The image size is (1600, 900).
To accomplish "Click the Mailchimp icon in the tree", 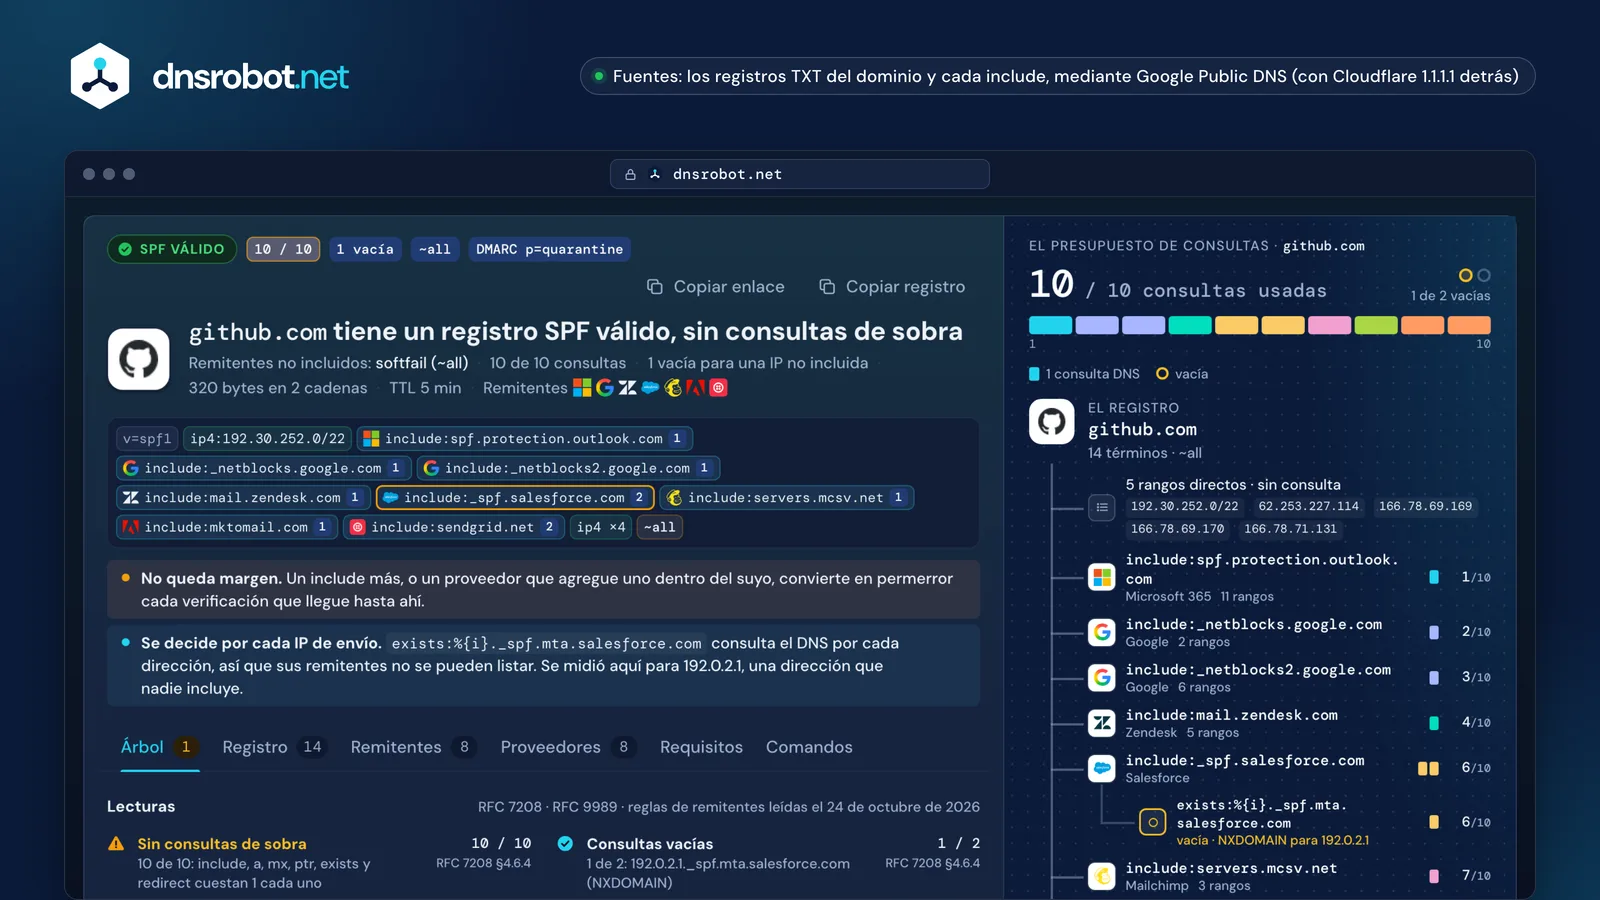I will pyautogui.click(x=1102, y=876).
